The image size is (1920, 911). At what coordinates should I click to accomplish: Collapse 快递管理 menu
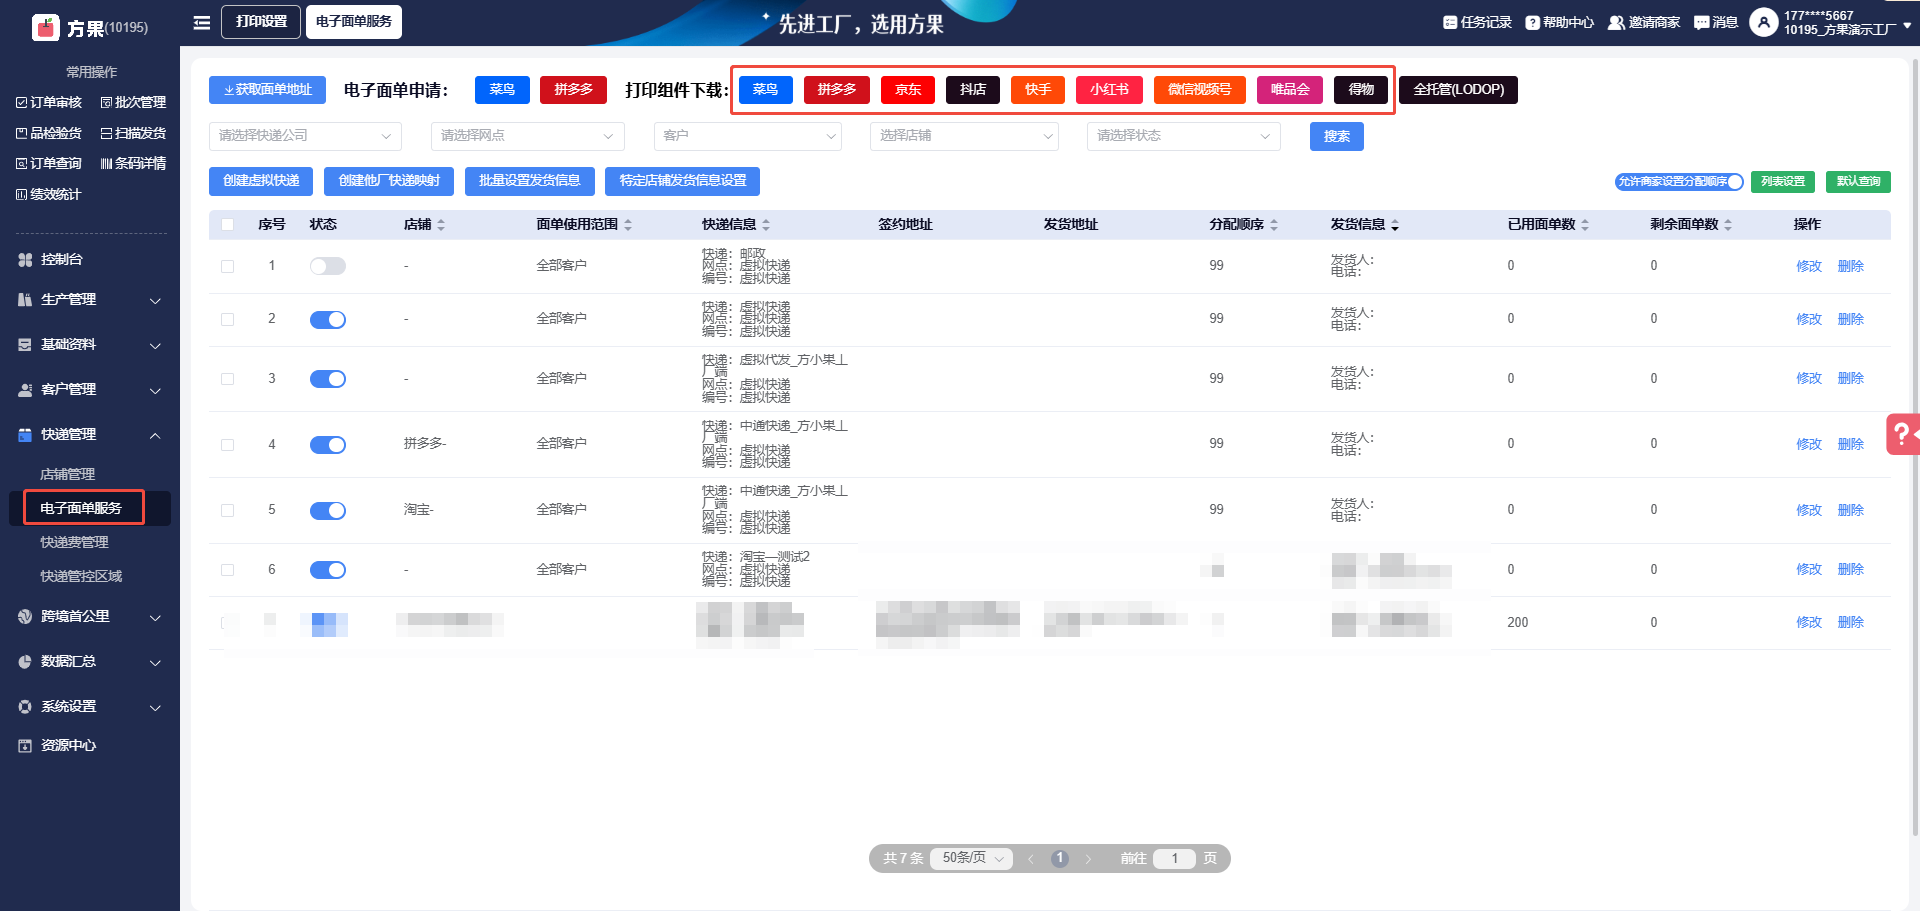click(x=90, y=435)
